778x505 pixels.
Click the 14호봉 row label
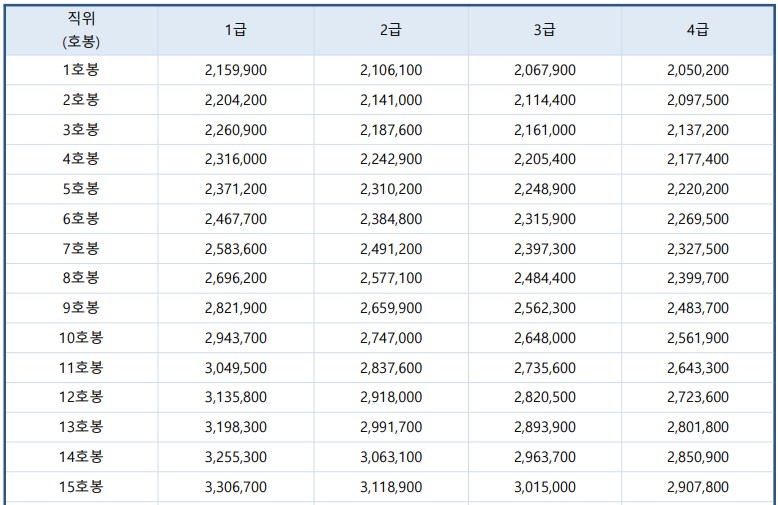click(x=81, y=456)
